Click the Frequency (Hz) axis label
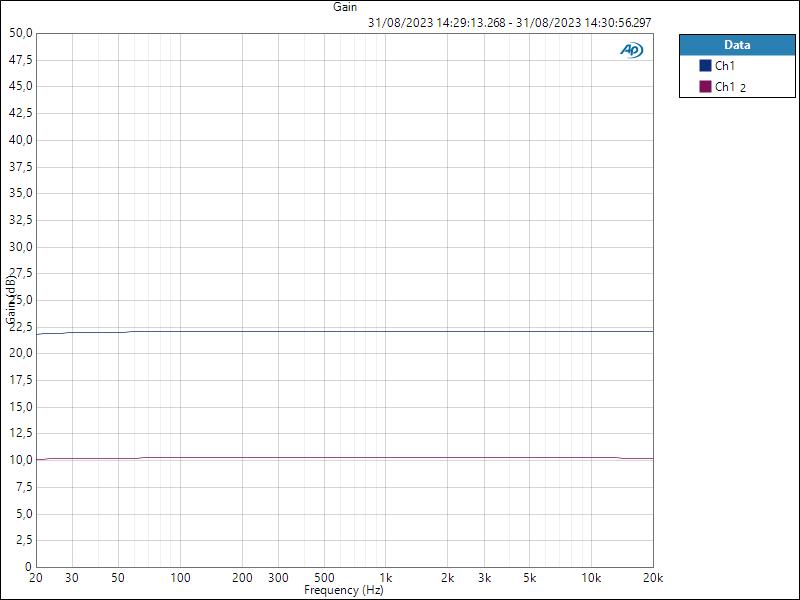 pyautogui.click(x=343, y=590)
